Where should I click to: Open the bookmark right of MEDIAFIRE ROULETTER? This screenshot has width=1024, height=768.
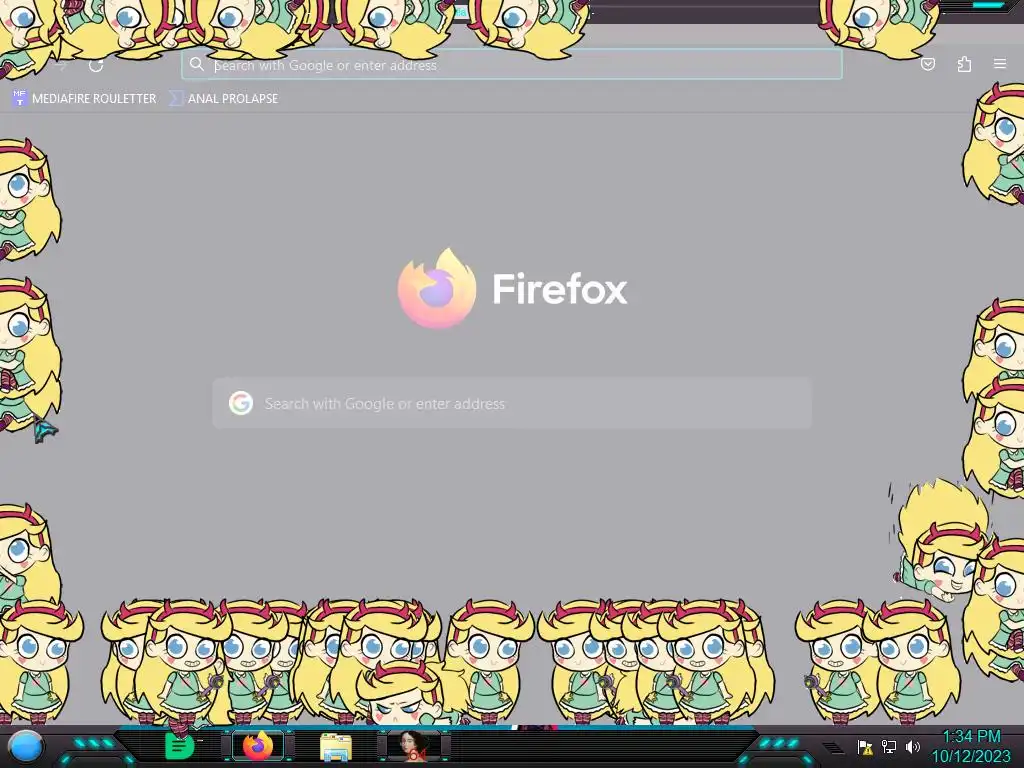tap(223, 99)
